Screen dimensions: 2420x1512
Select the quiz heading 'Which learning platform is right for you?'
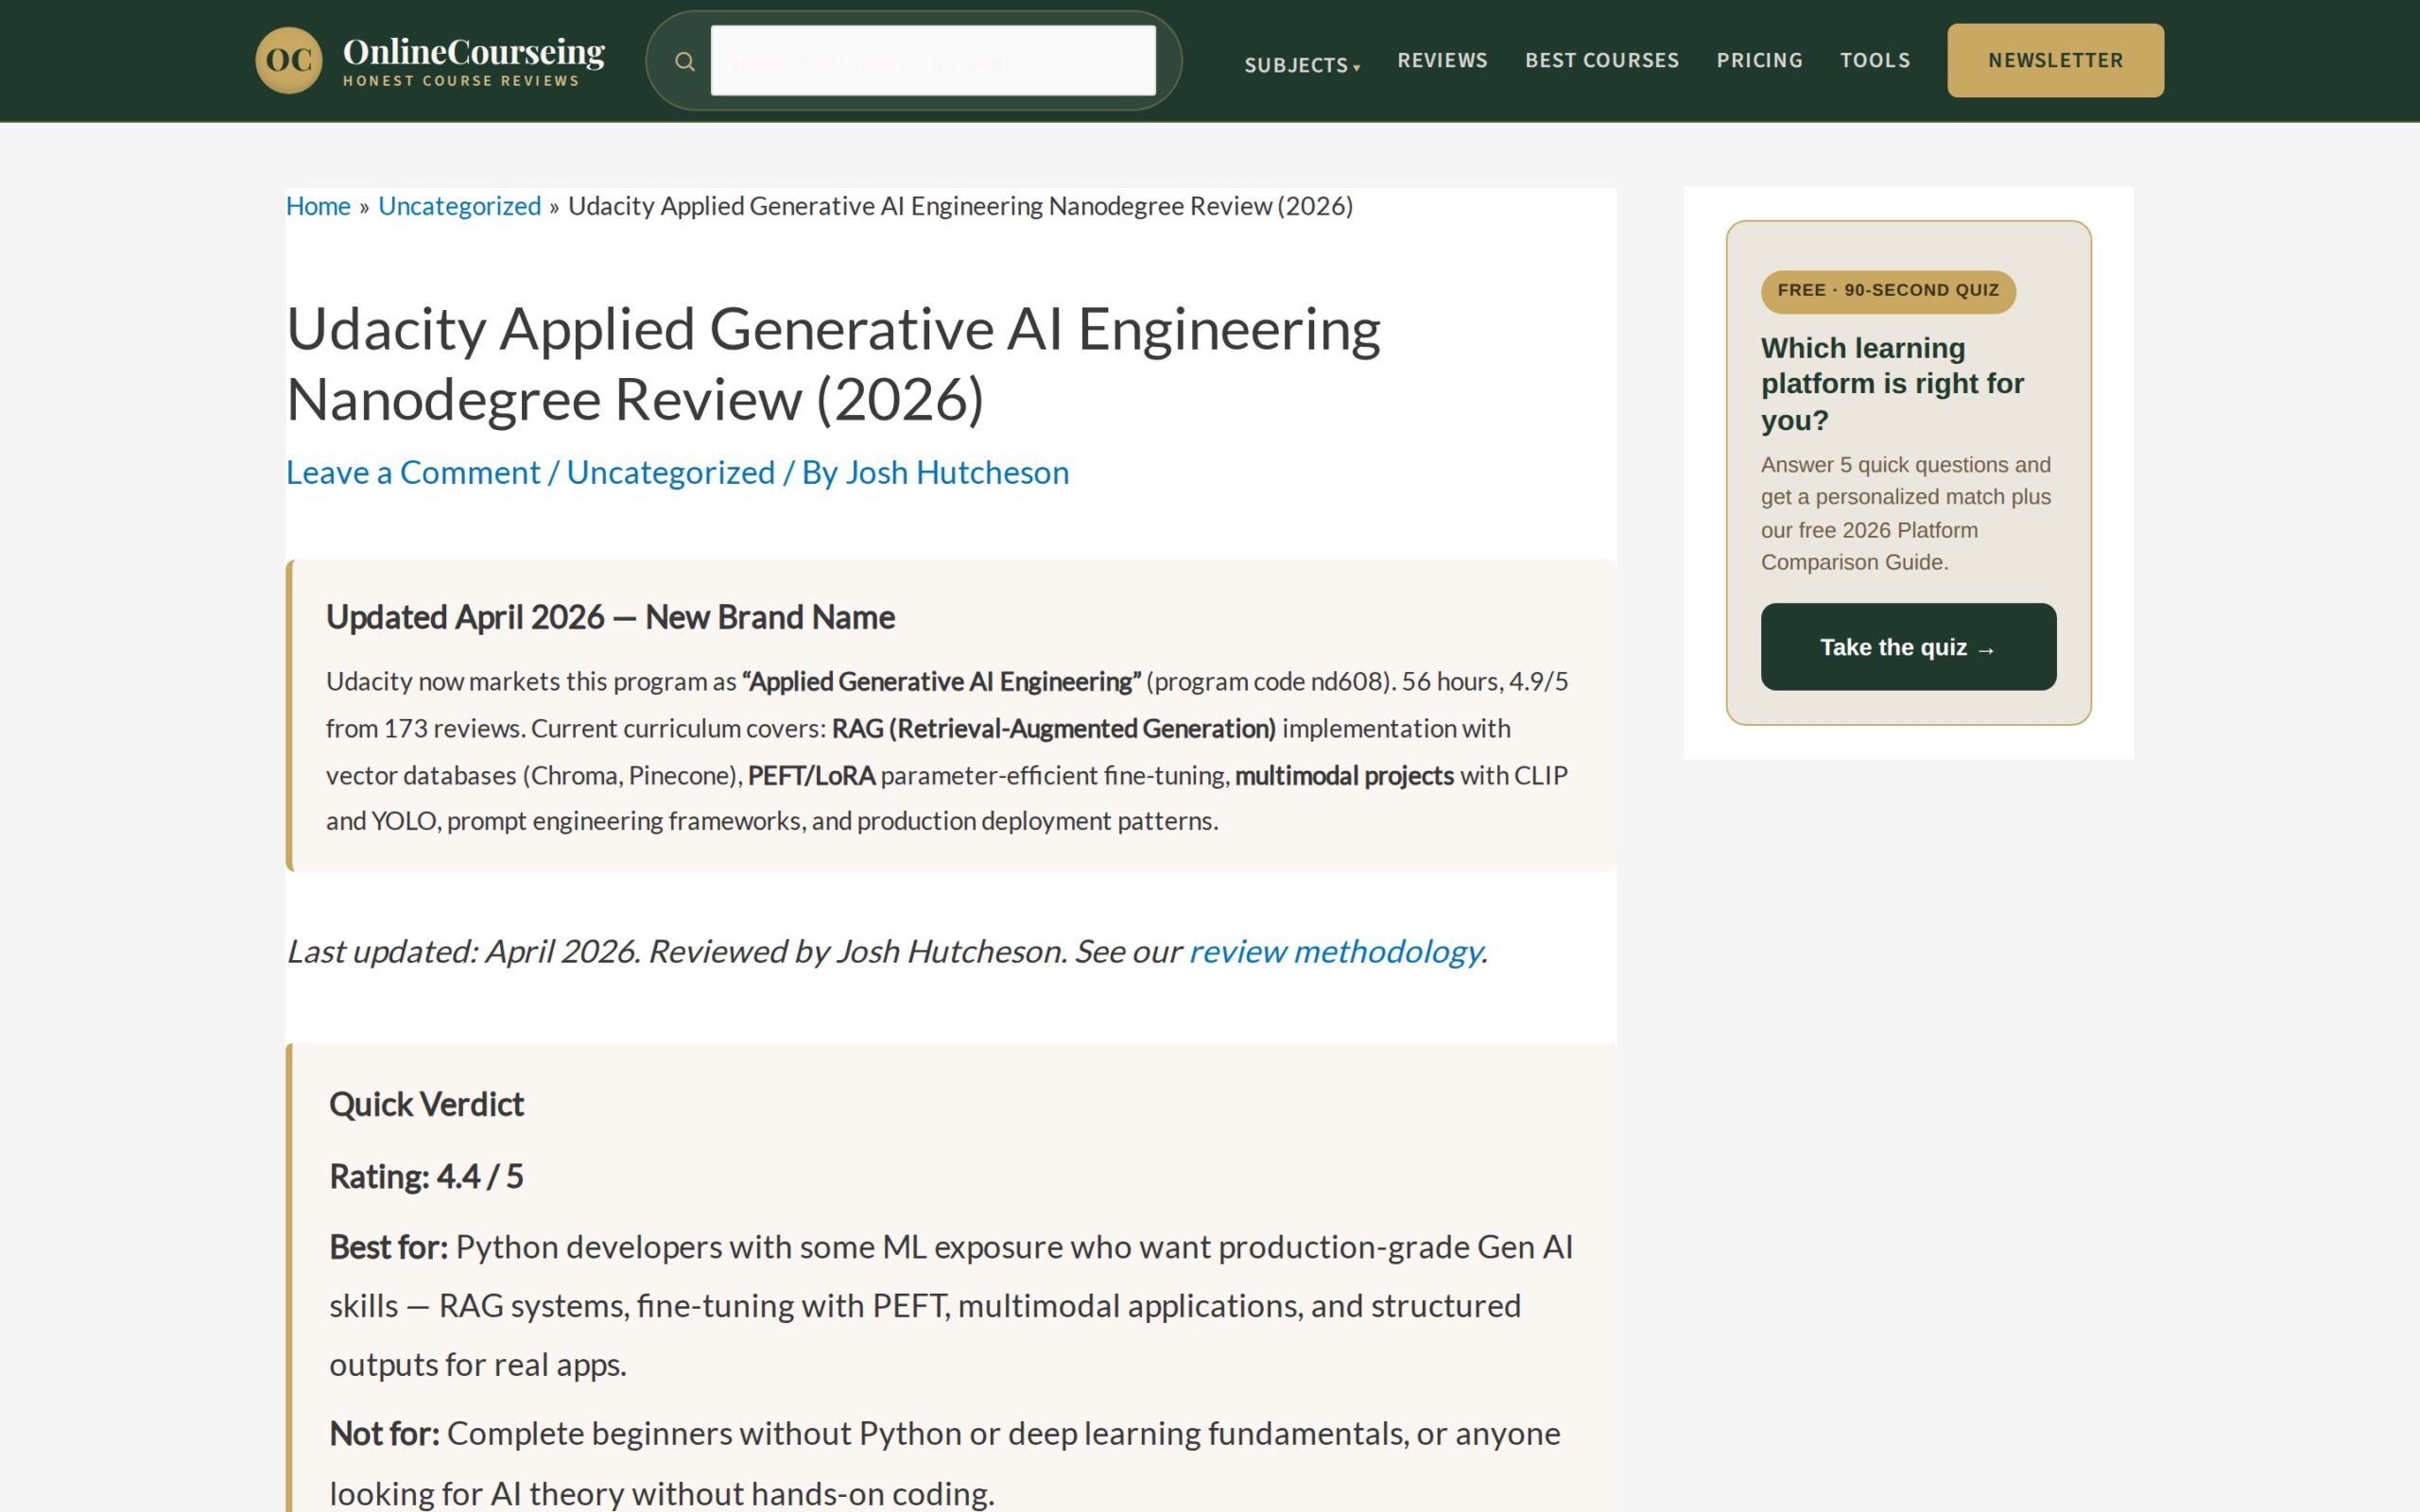coord(1892,384)
